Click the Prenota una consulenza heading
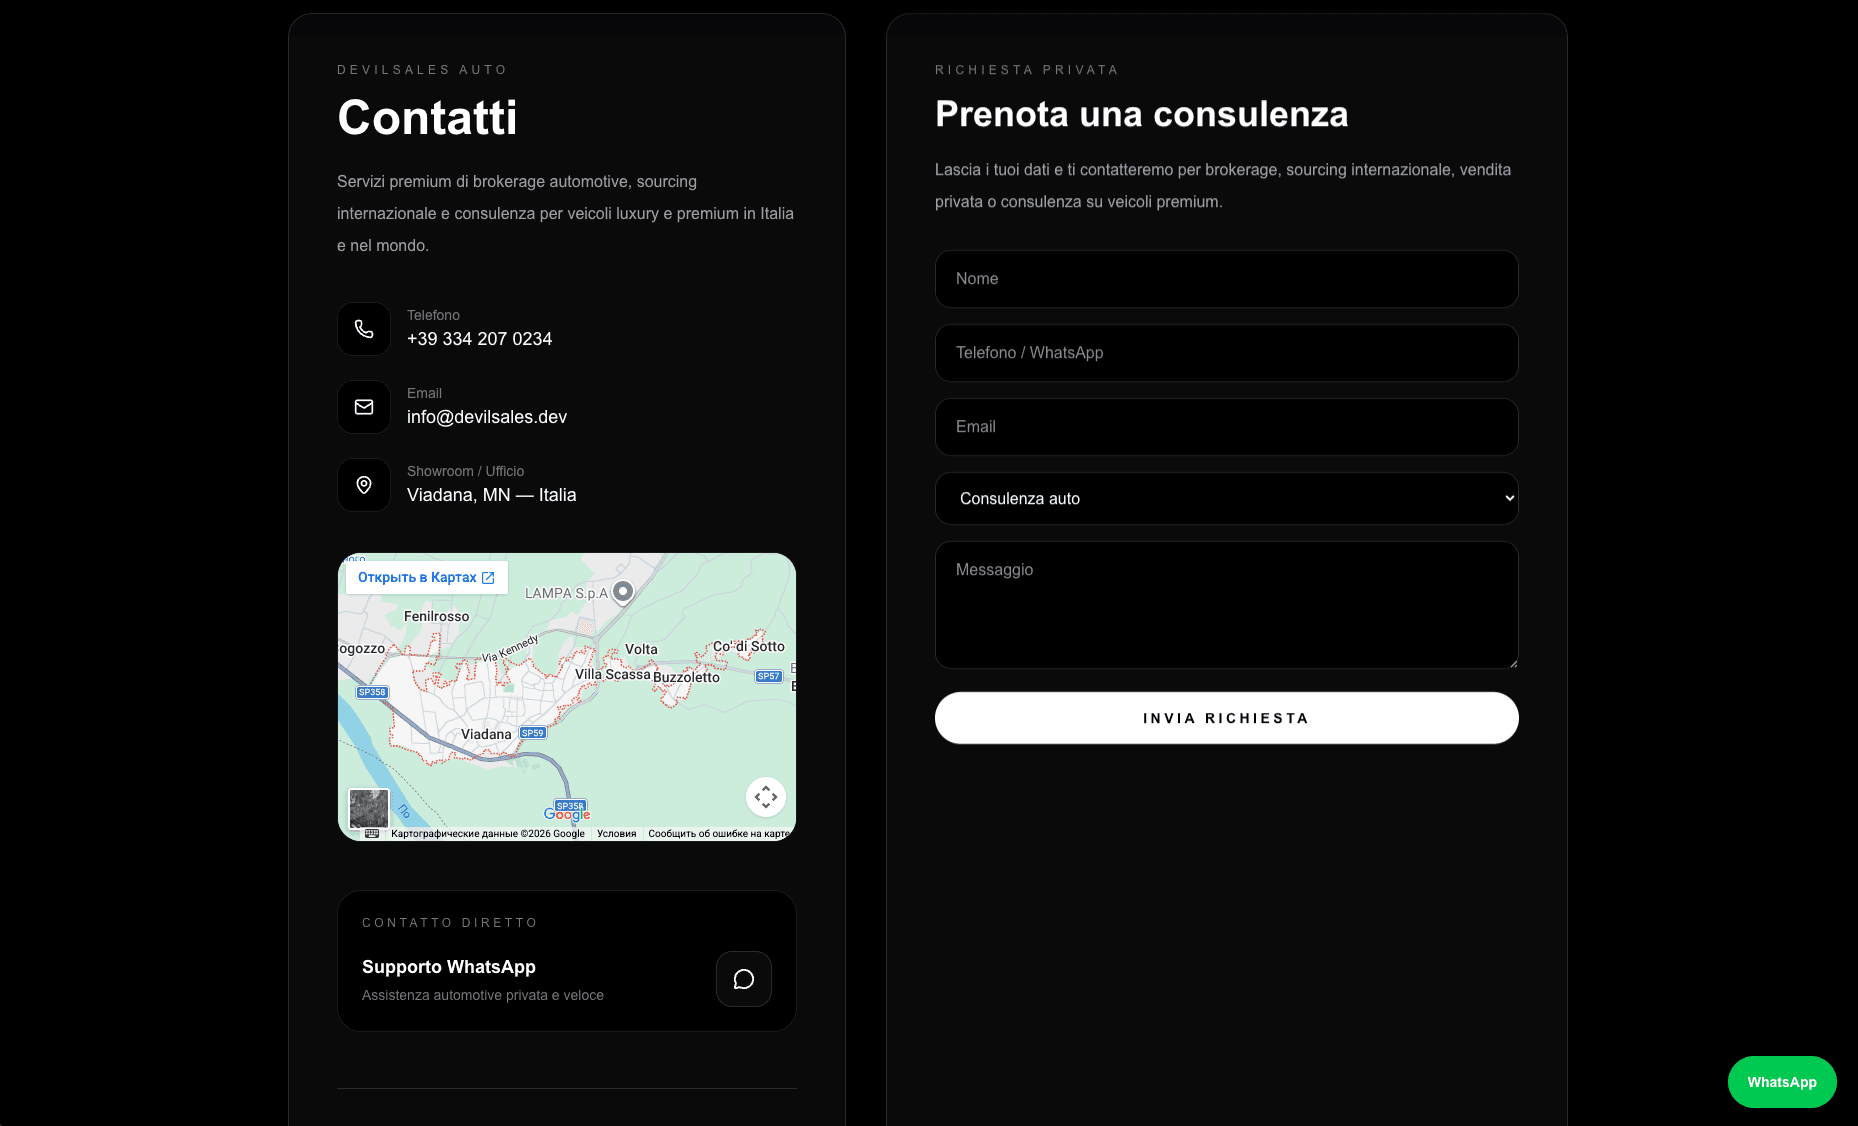This screenshot has height=1126, width=1858. point(1141,114)
